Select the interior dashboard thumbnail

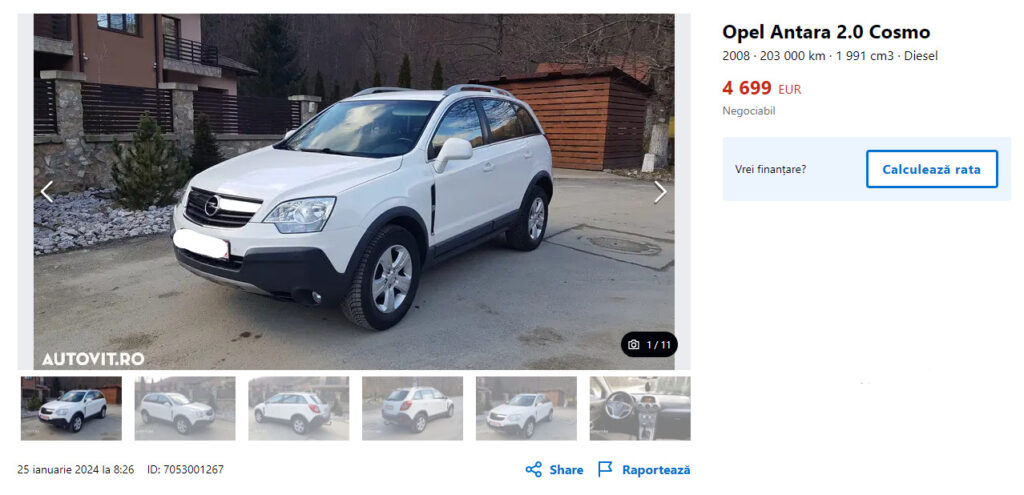coord(640,408)
